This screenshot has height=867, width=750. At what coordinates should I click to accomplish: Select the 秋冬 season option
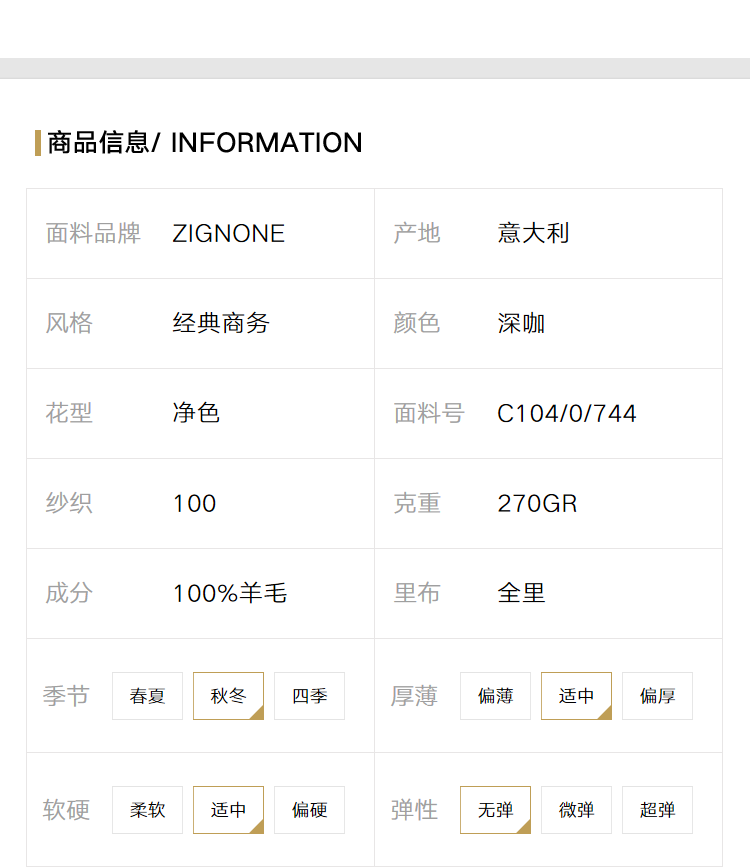tap(228, 696)
